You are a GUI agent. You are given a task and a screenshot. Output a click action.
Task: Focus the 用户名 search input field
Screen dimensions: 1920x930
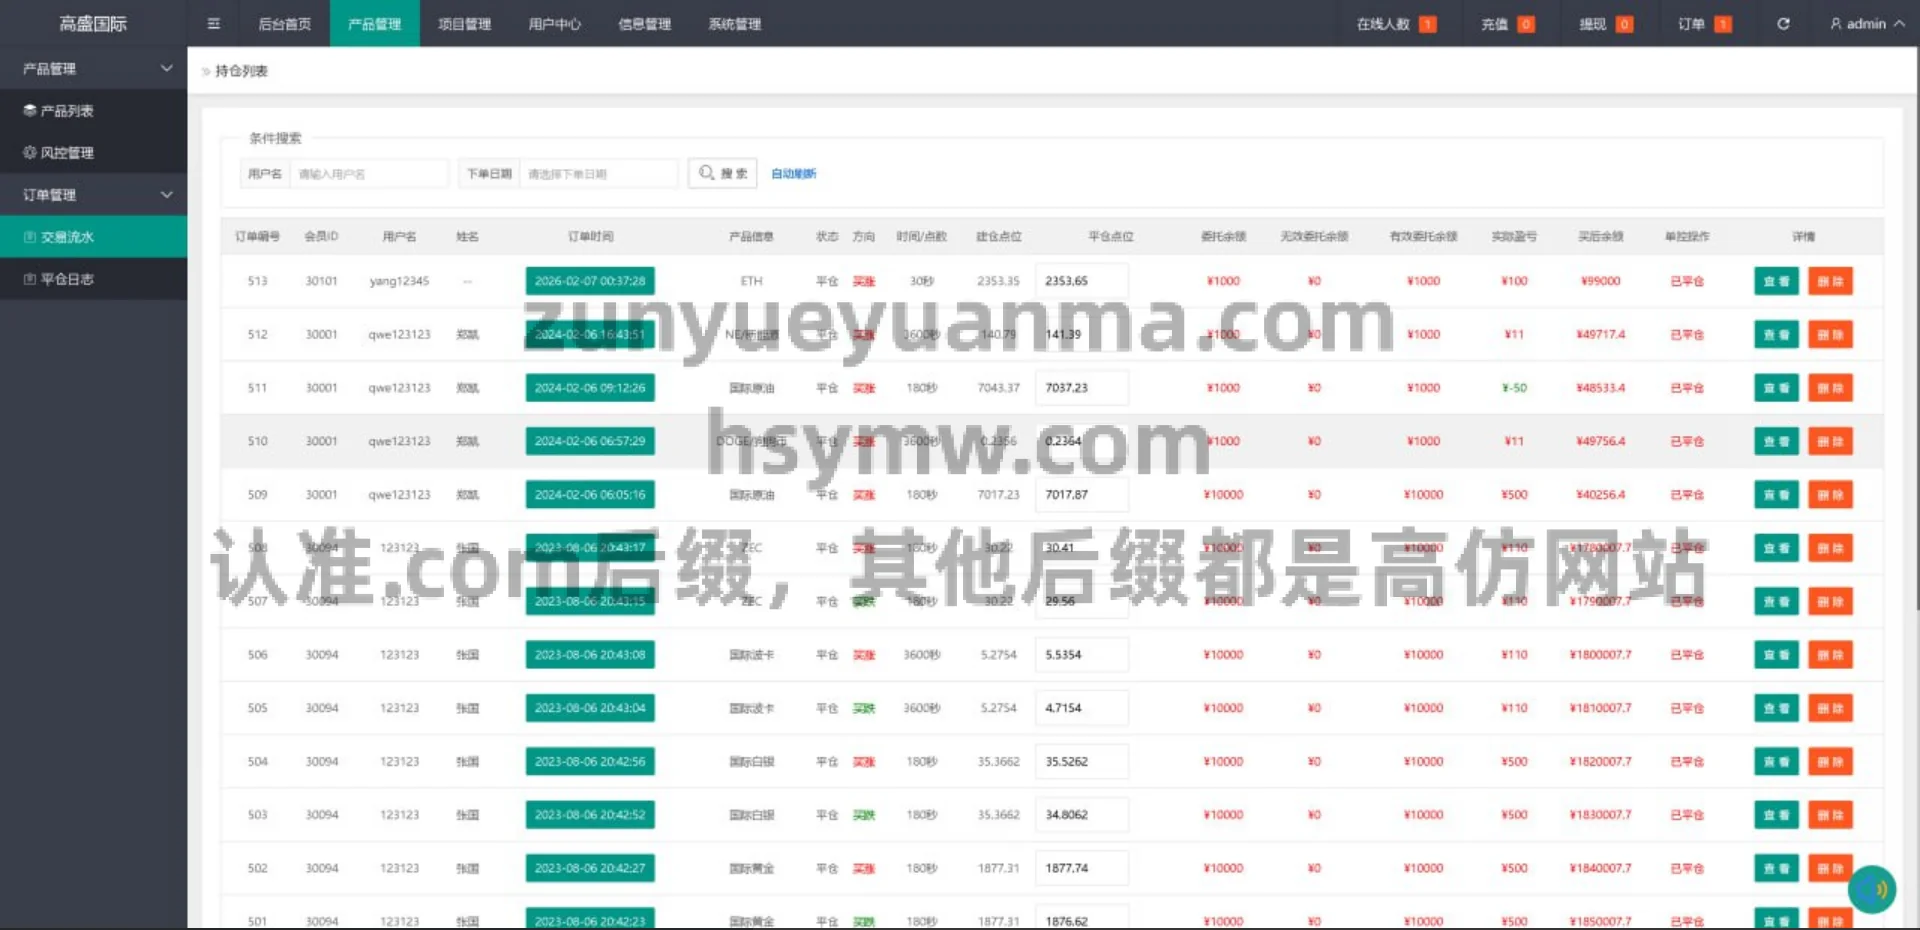click(x=368, y=174)
